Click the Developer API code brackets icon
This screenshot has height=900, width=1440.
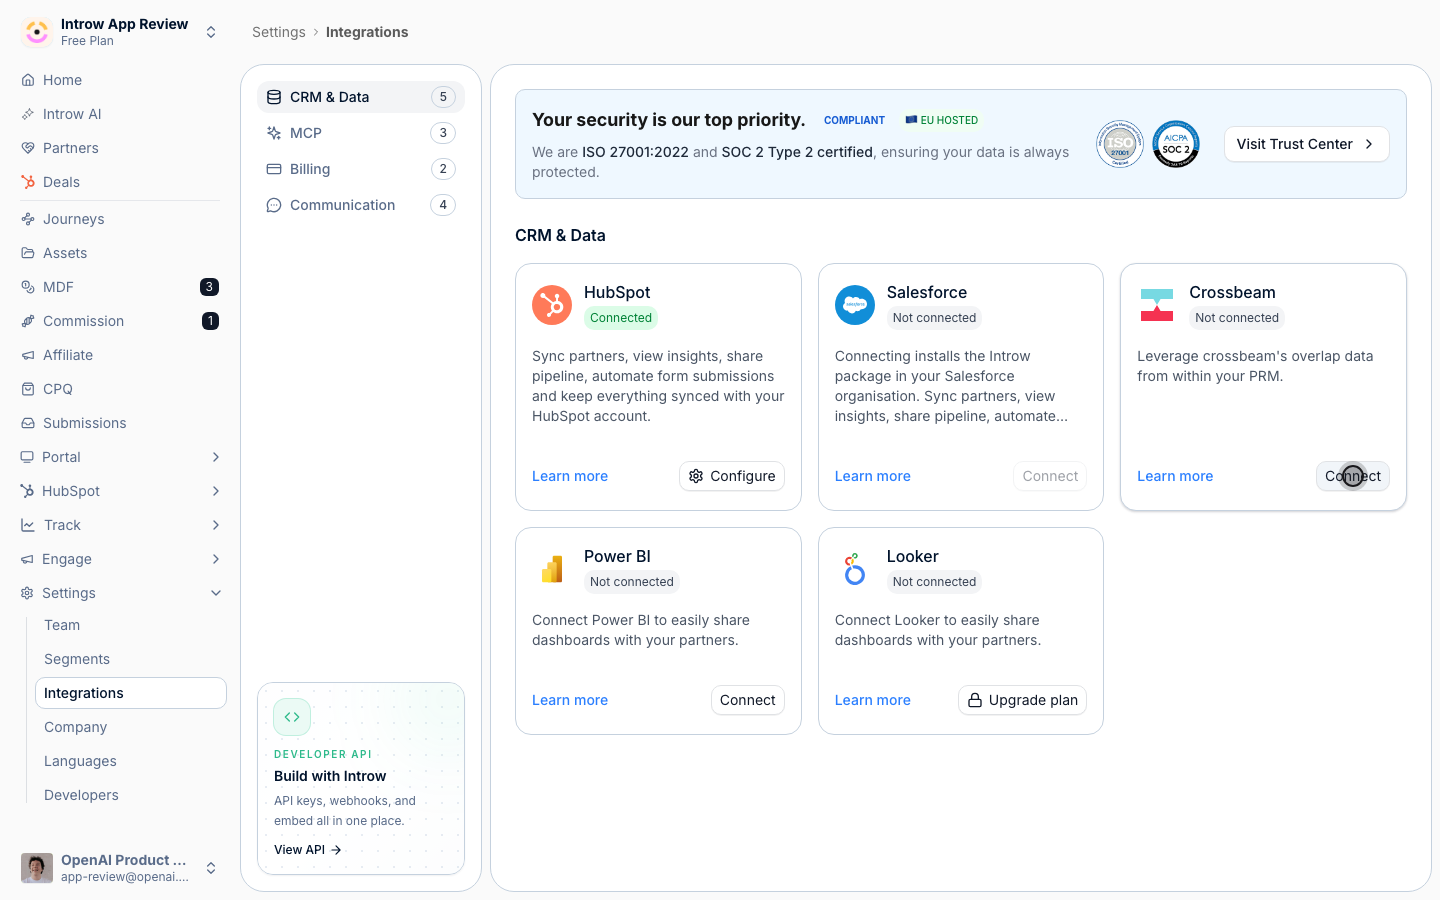[292, 717]
